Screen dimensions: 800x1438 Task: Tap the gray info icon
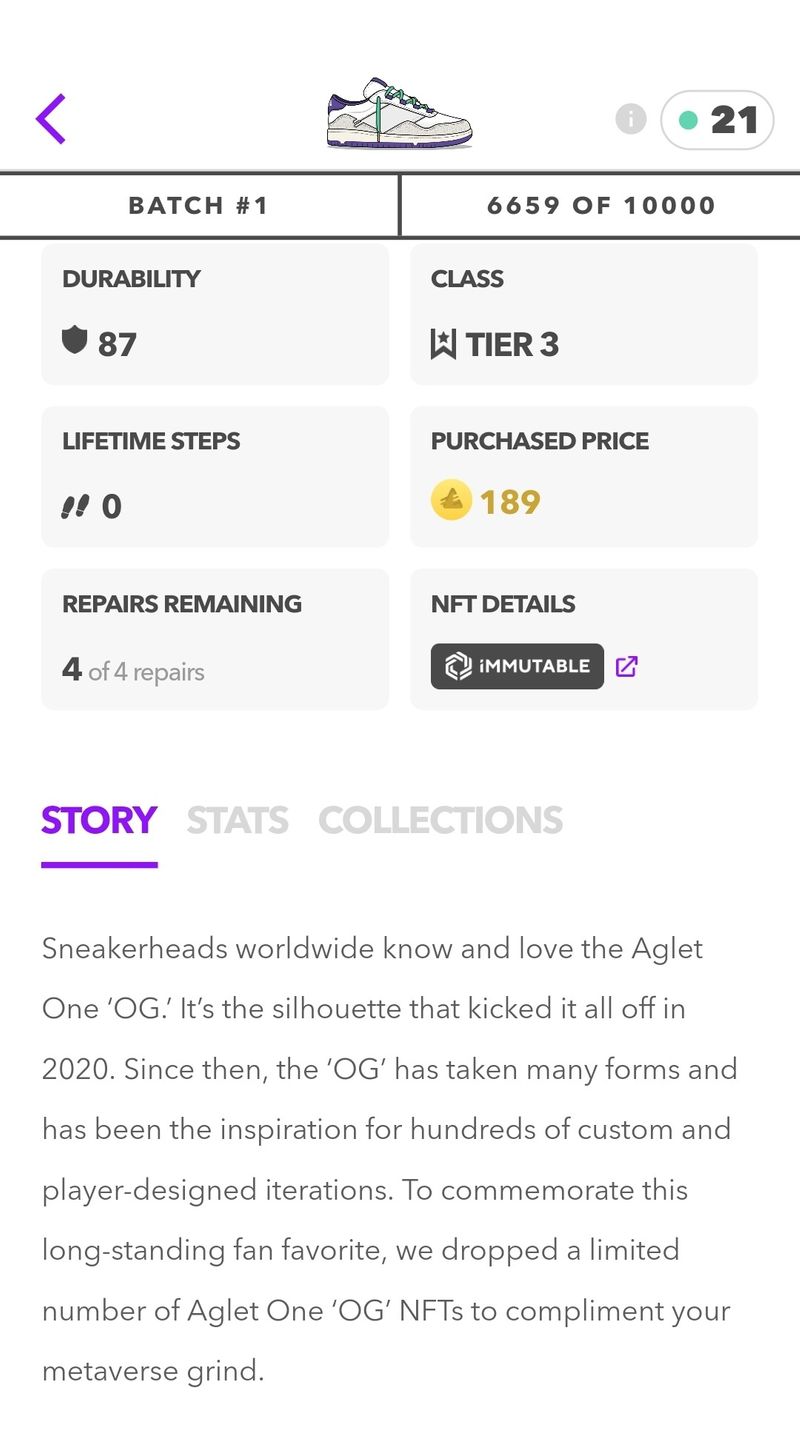coord(630,120)
